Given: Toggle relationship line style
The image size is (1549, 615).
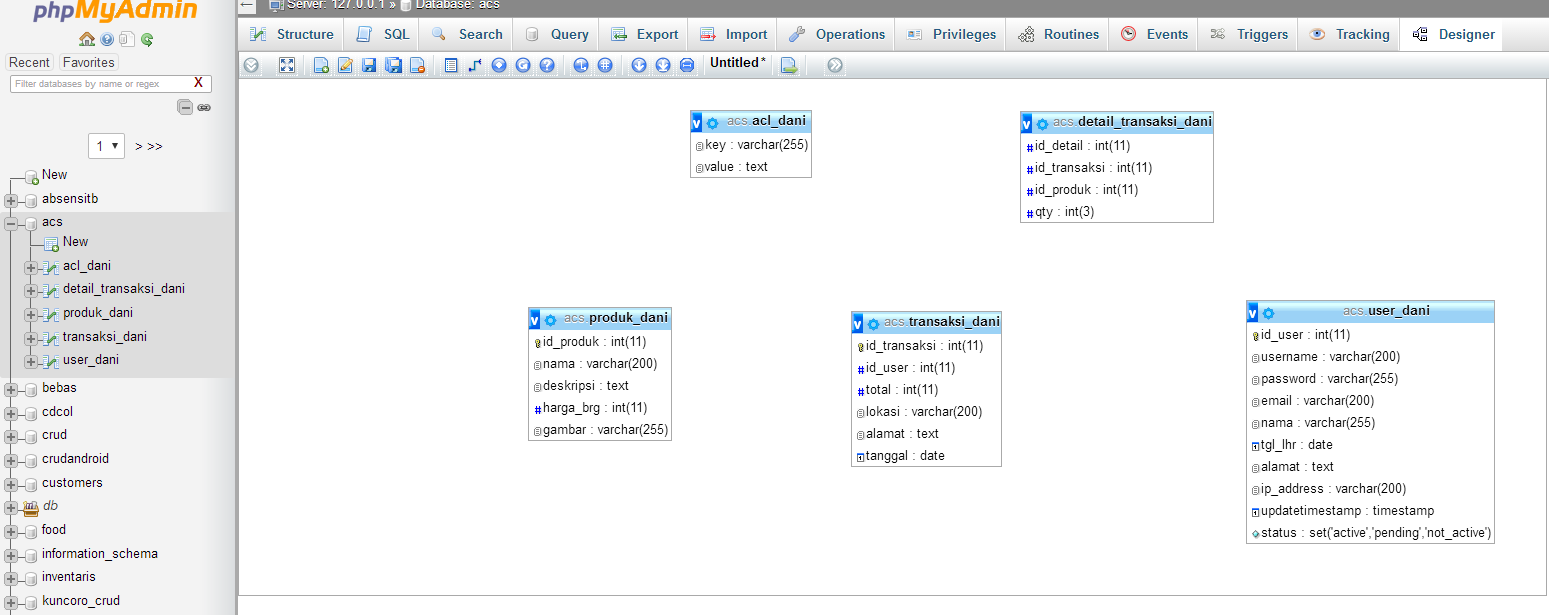Looking at the screenshot, I should 581,64.
